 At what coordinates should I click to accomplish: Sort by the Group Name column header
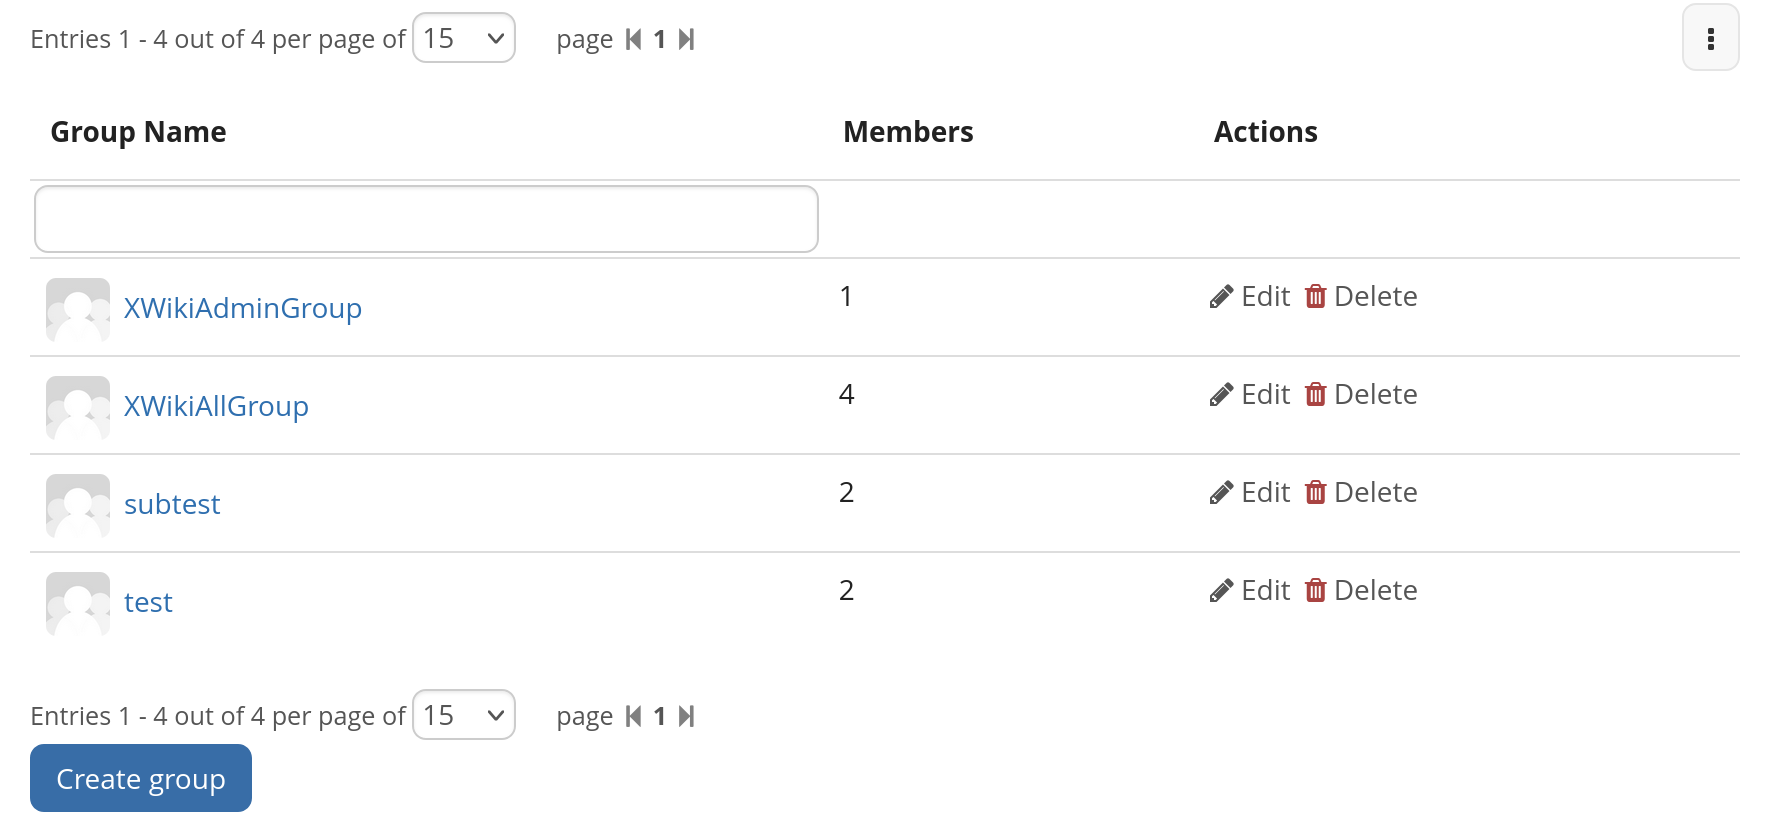point(138,132)
